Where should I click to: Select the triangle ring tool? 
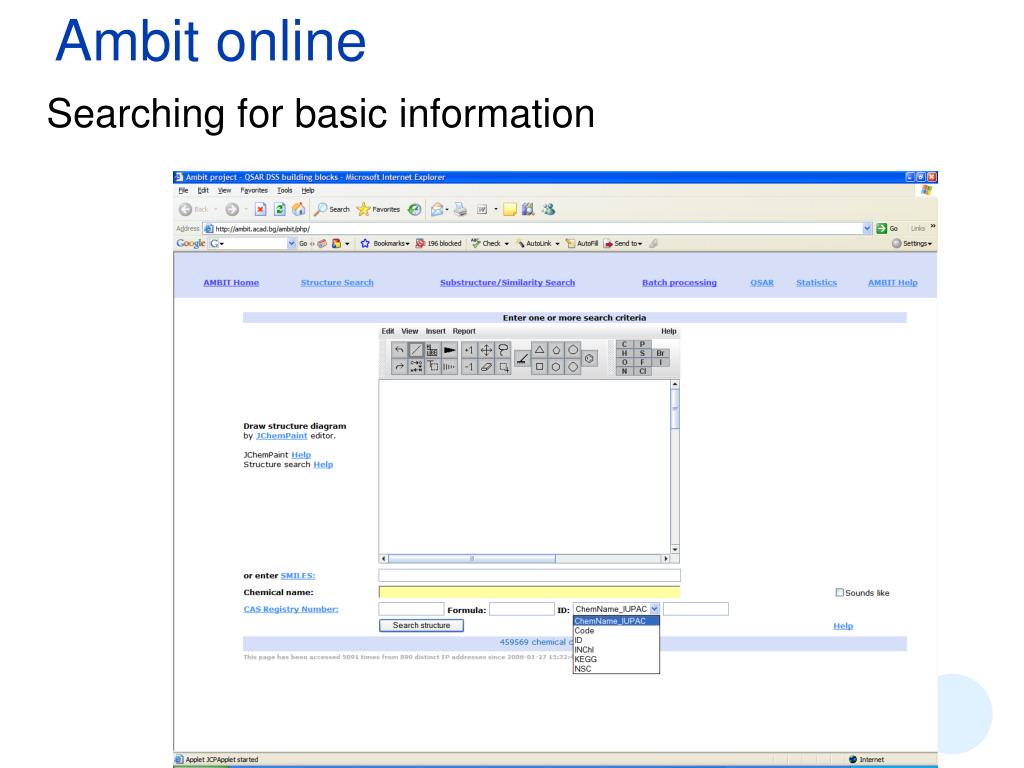click(539, 350)
